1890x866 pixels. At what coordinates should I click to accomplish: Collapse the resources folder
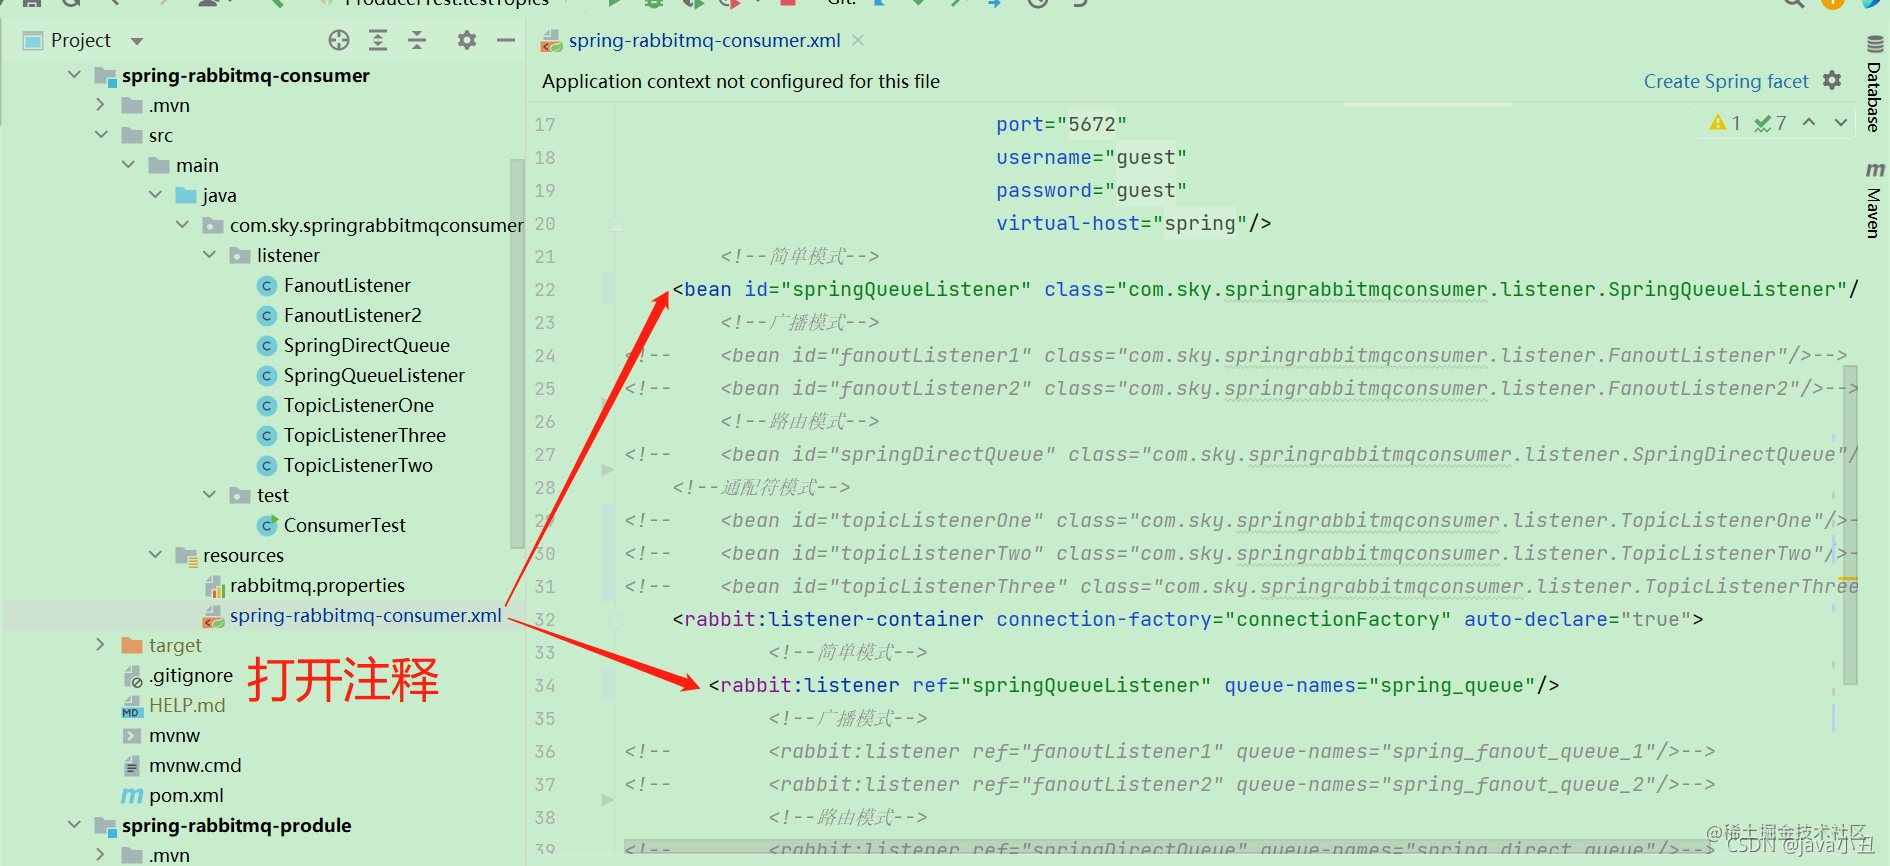(x=155, y=555)
